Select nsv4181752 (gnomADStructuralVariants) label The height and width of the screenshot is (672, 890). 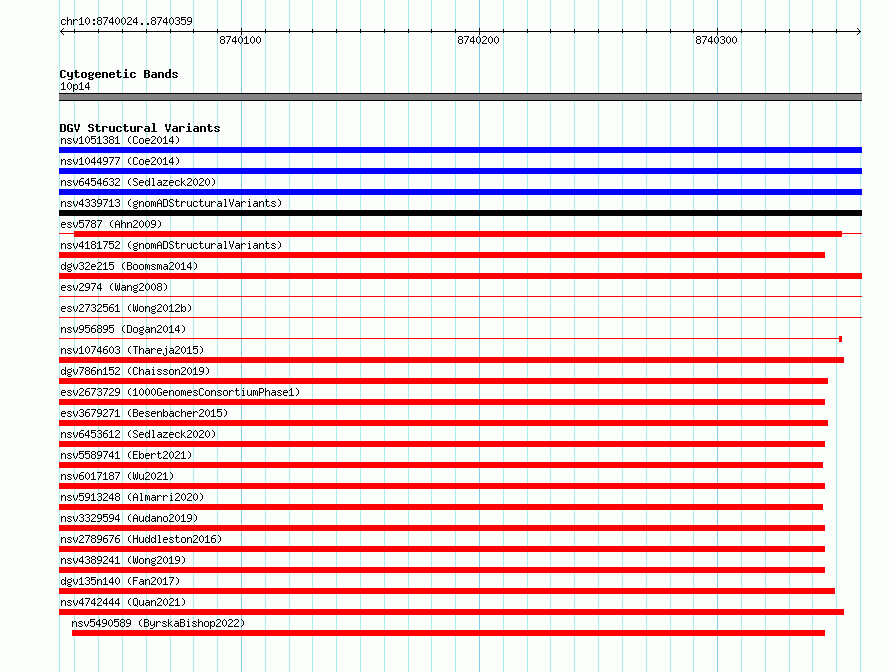click(x=171, y=245)
